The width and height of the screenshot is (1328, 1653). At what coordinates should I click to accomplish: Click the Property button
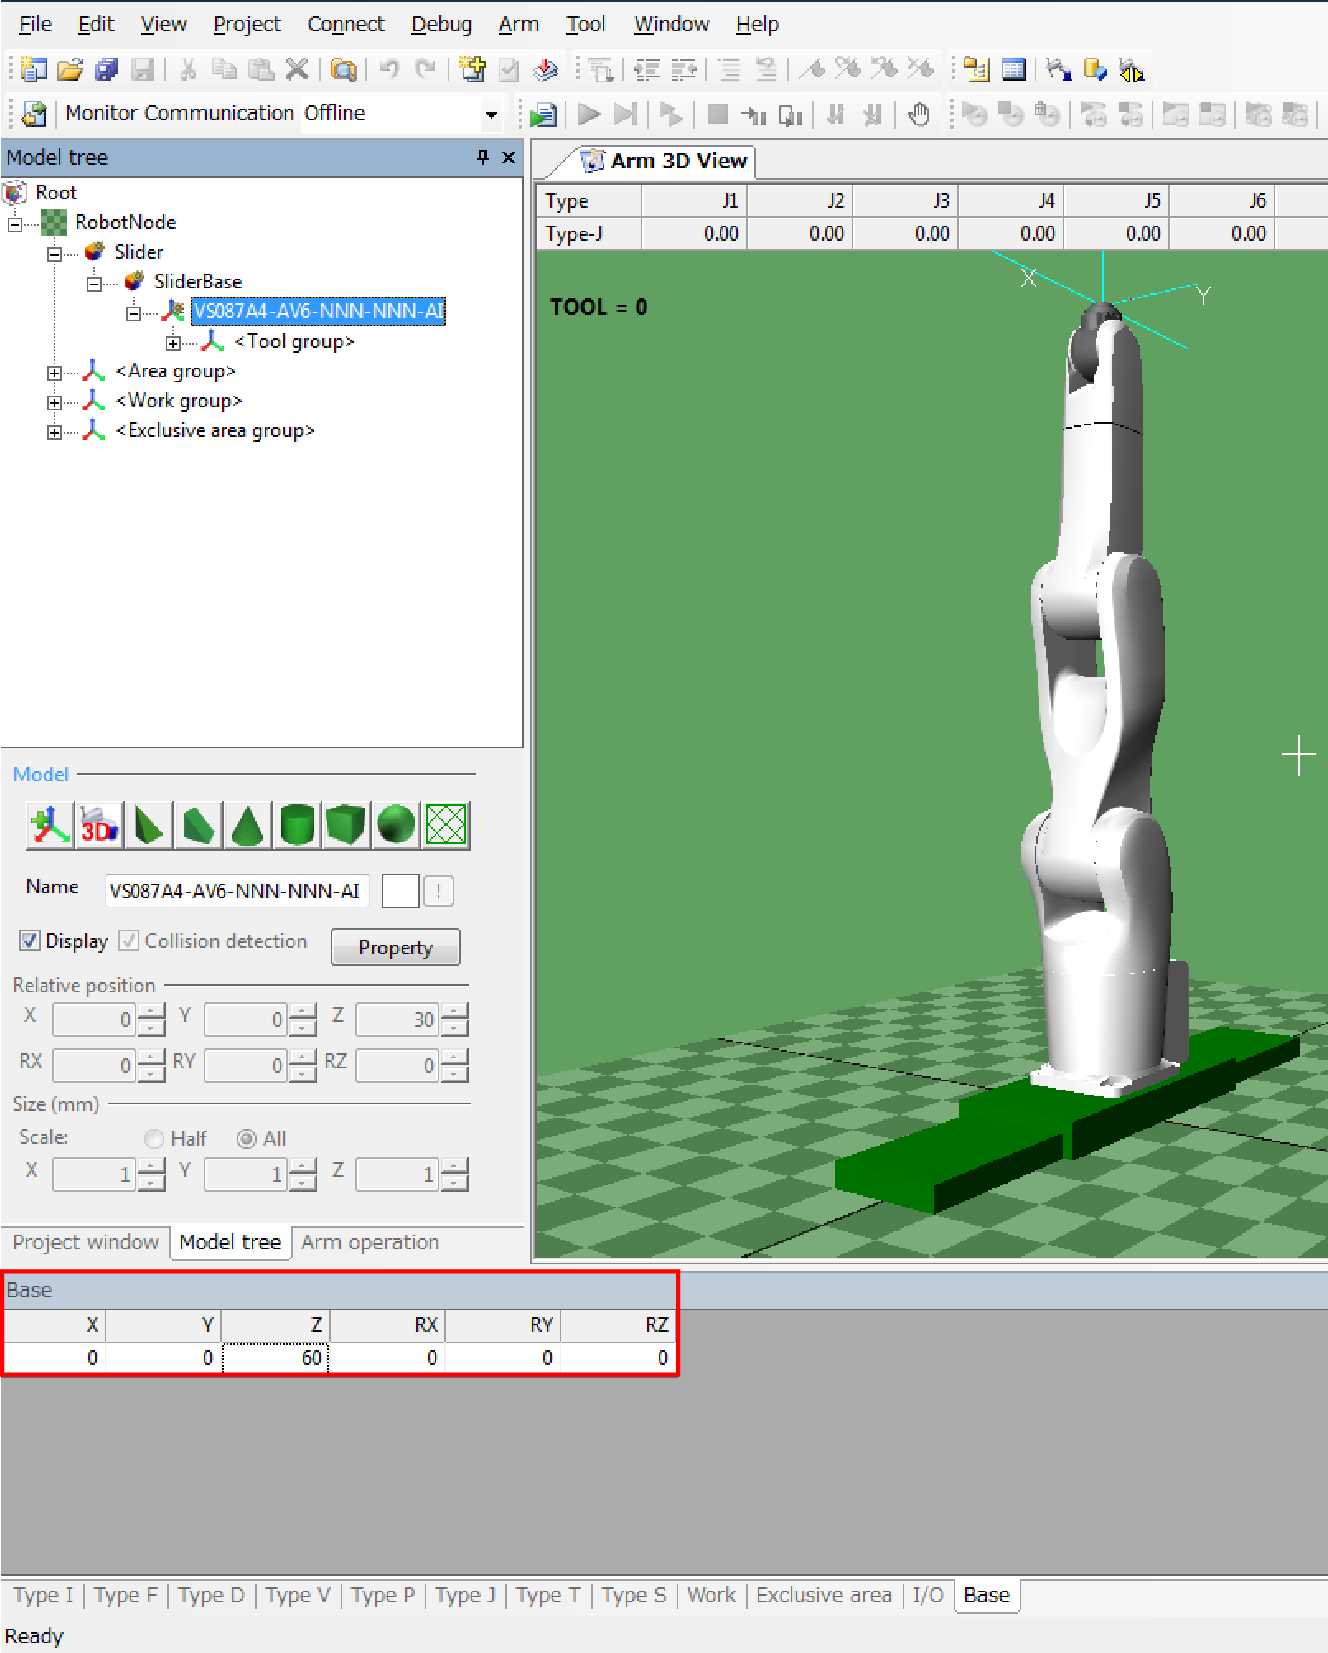395,948
